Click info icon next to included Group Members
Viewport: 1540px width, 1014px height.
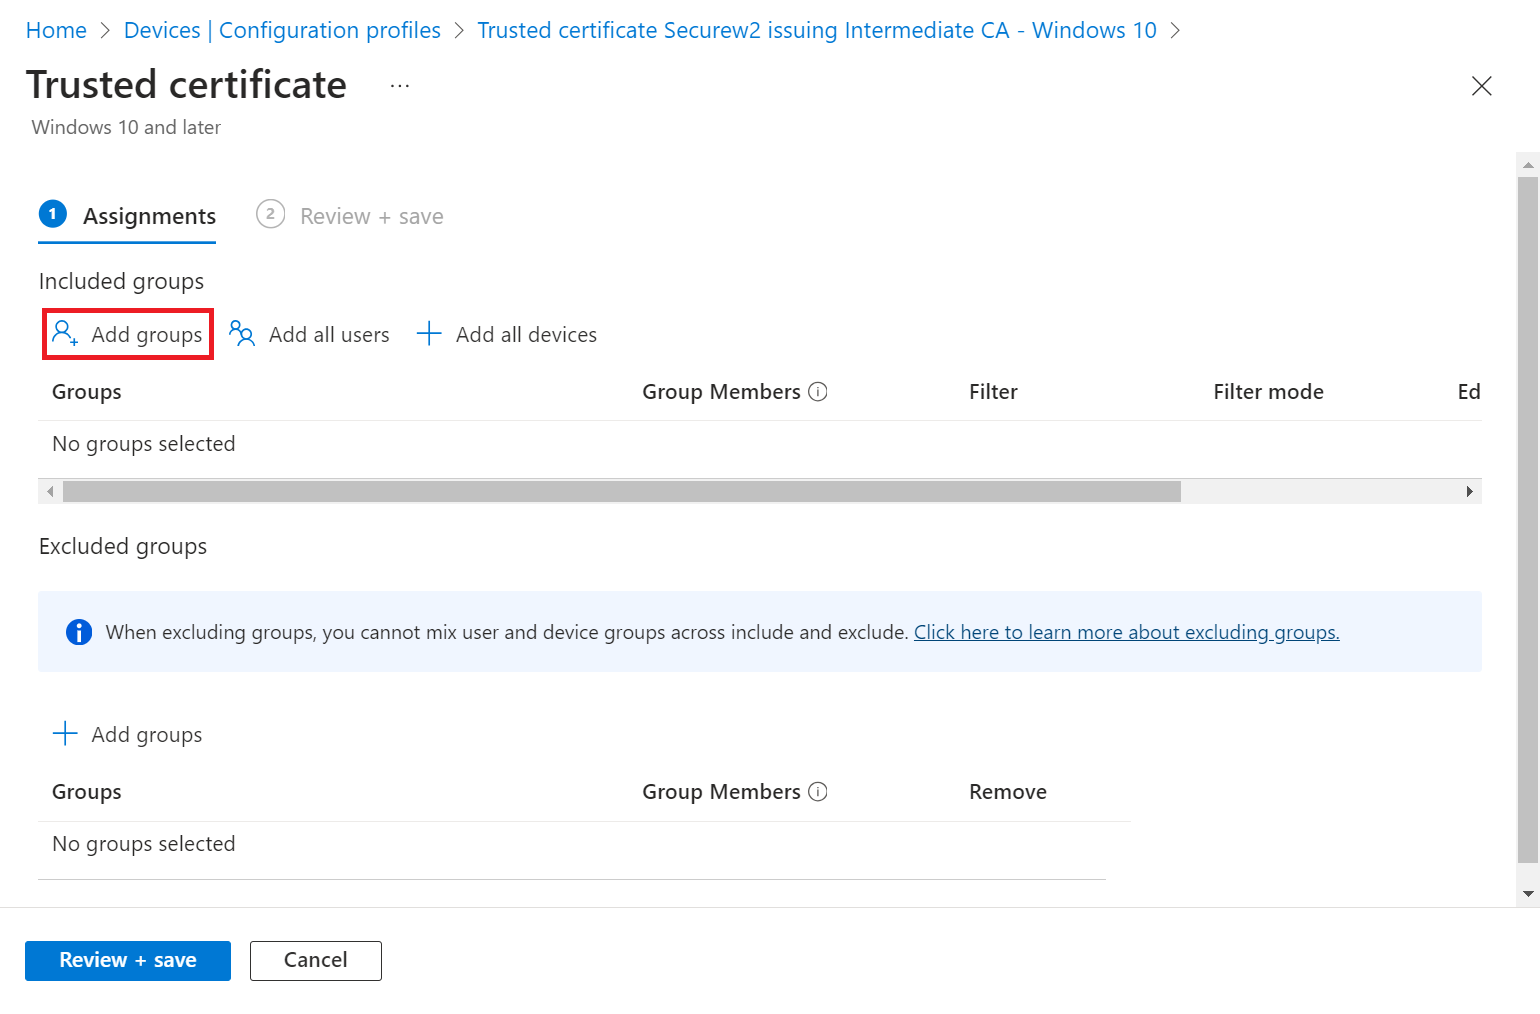(x=818, y=392)
